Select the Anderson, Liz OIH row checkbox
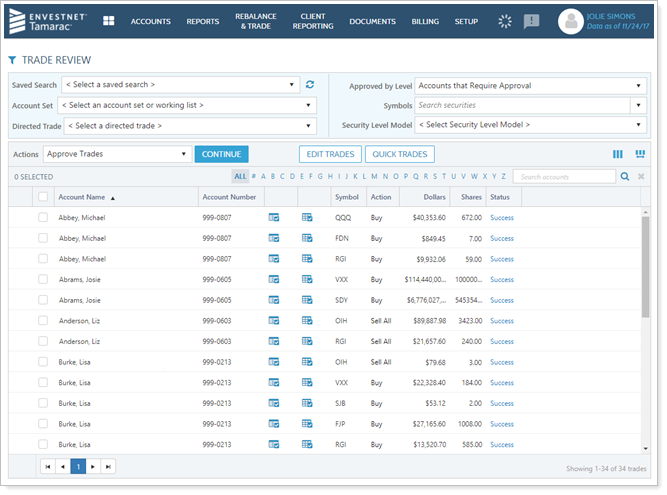Viewport: 667px width, 495px height. click(x=43, y=321)
